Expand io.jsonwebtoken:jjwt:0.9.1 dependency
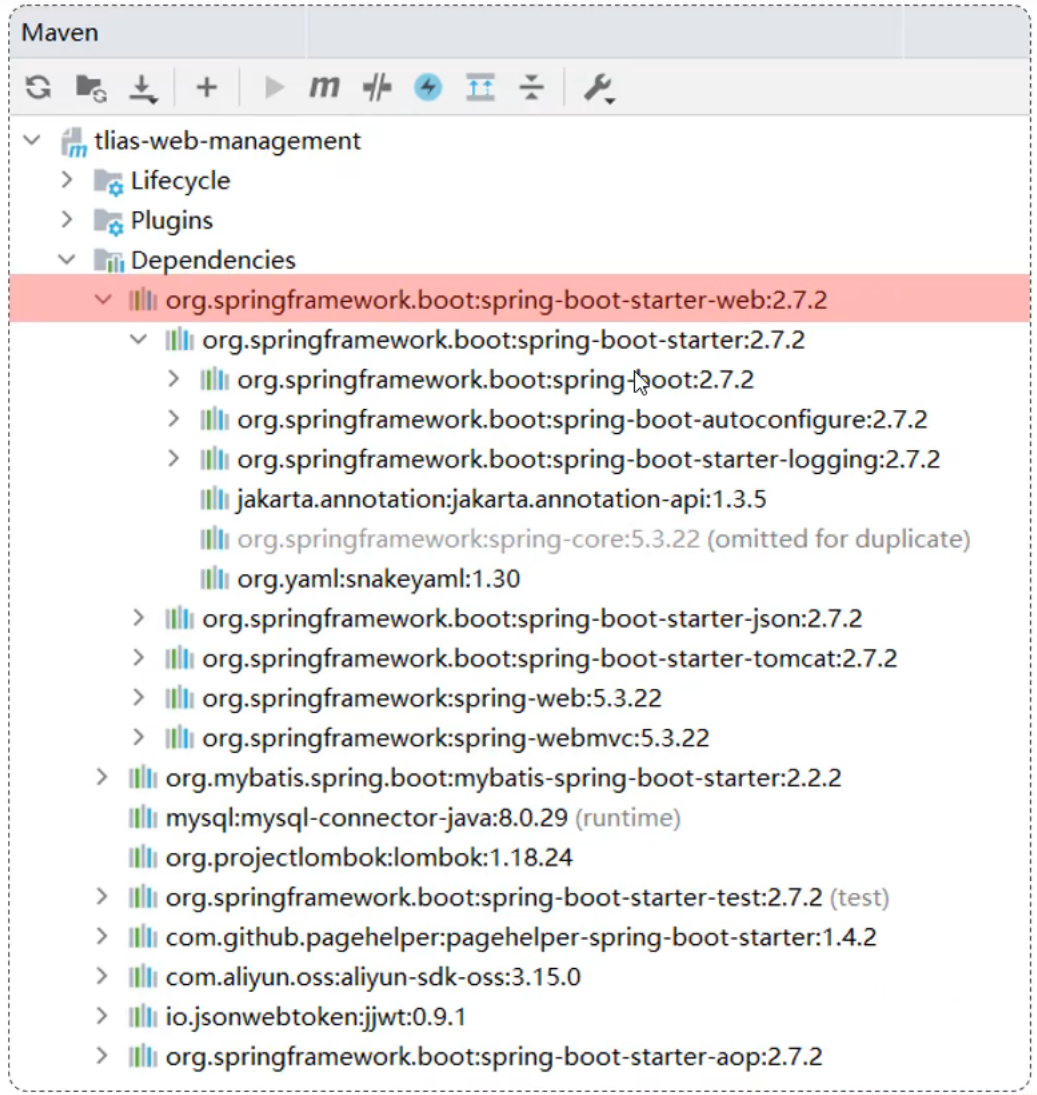 point(102,1016)
